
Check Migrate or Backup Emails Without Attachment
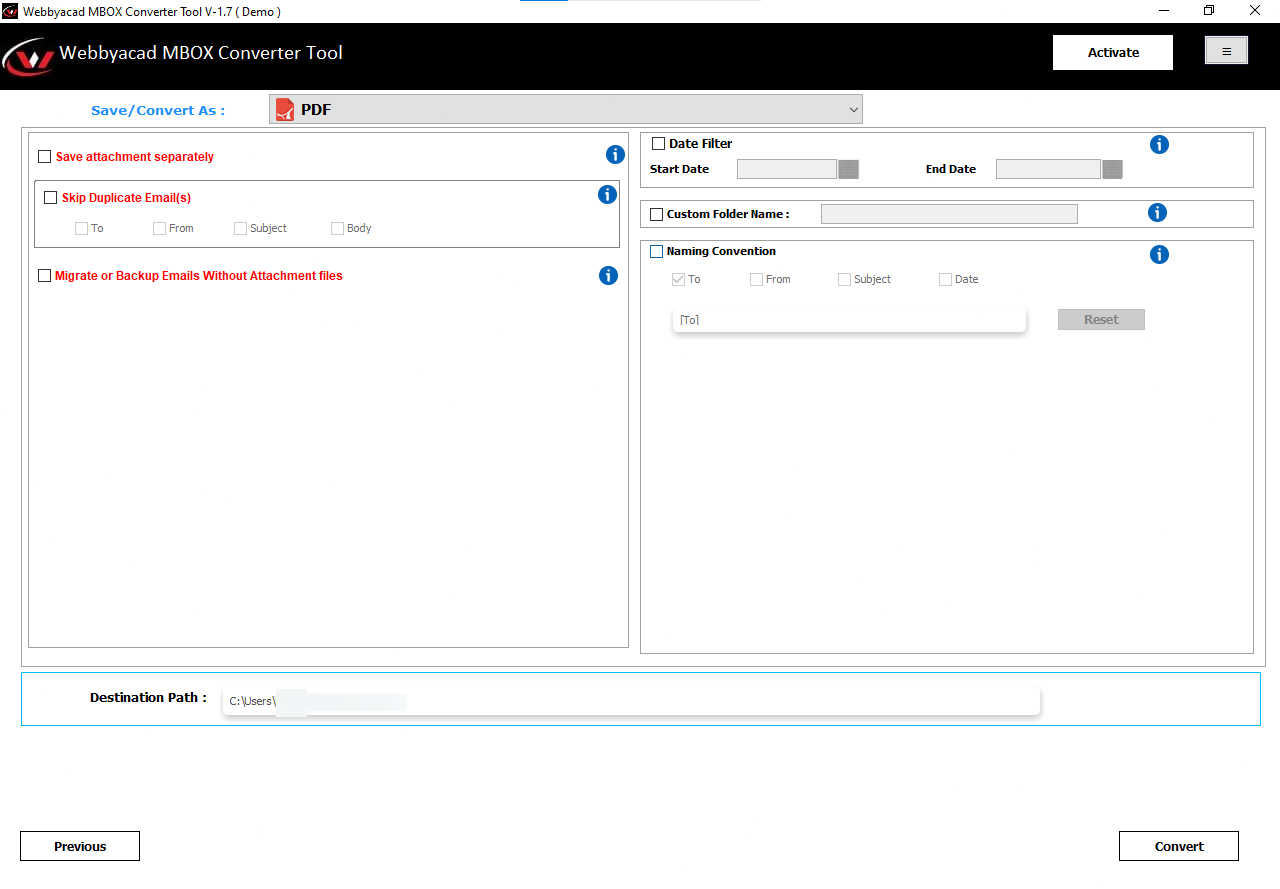(x=44, y=276)
